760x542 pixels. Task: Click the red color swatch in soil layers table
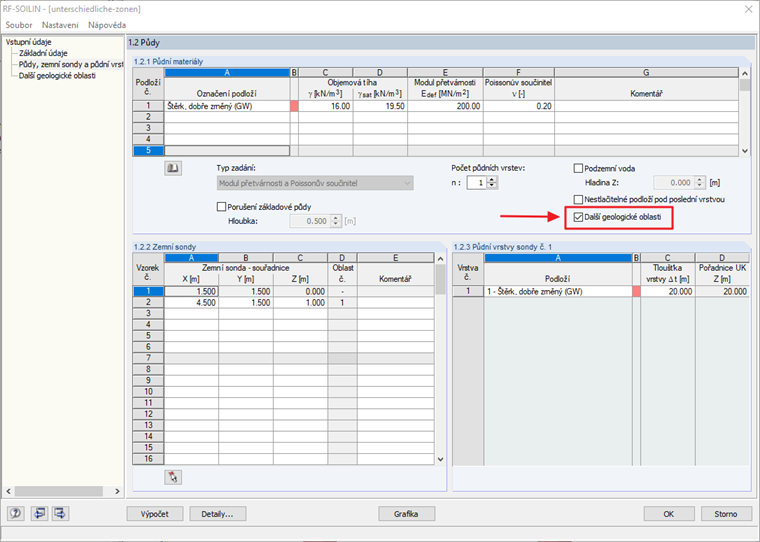(x=636, y=291)
